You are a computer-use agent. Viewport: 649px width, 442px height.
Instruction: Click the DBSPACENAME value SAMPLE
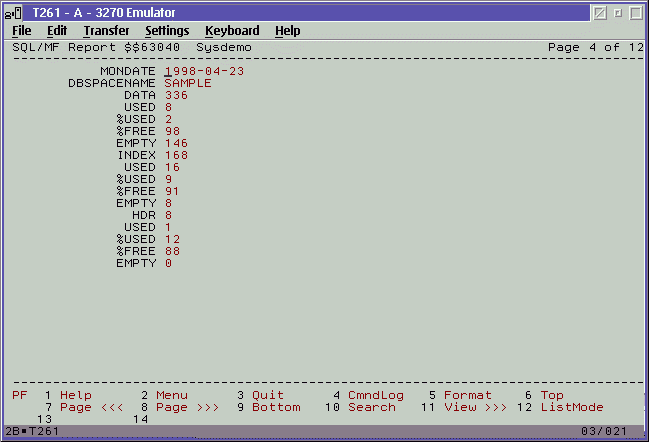188,83
